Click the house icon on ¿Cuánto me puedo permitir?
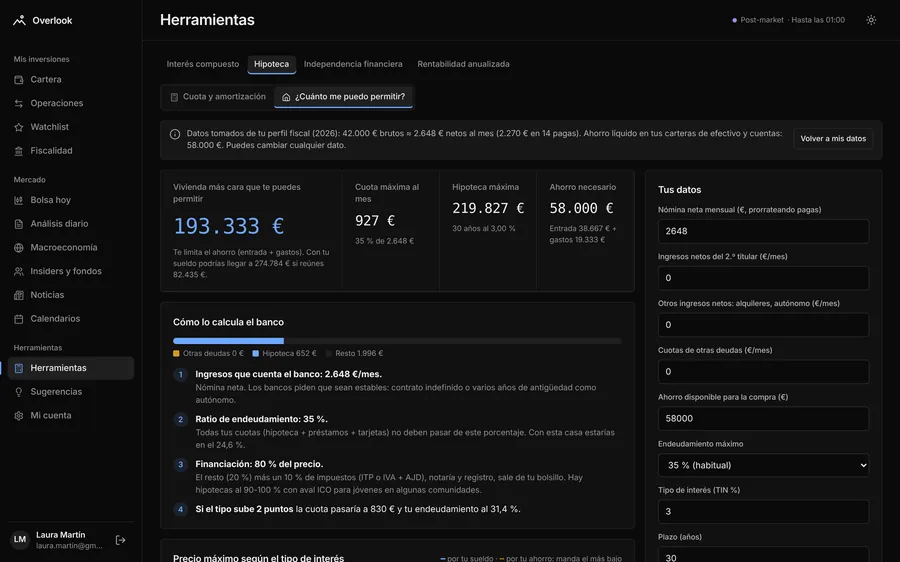The height and width of the screenshot is (562, 900). pos(286,97)
